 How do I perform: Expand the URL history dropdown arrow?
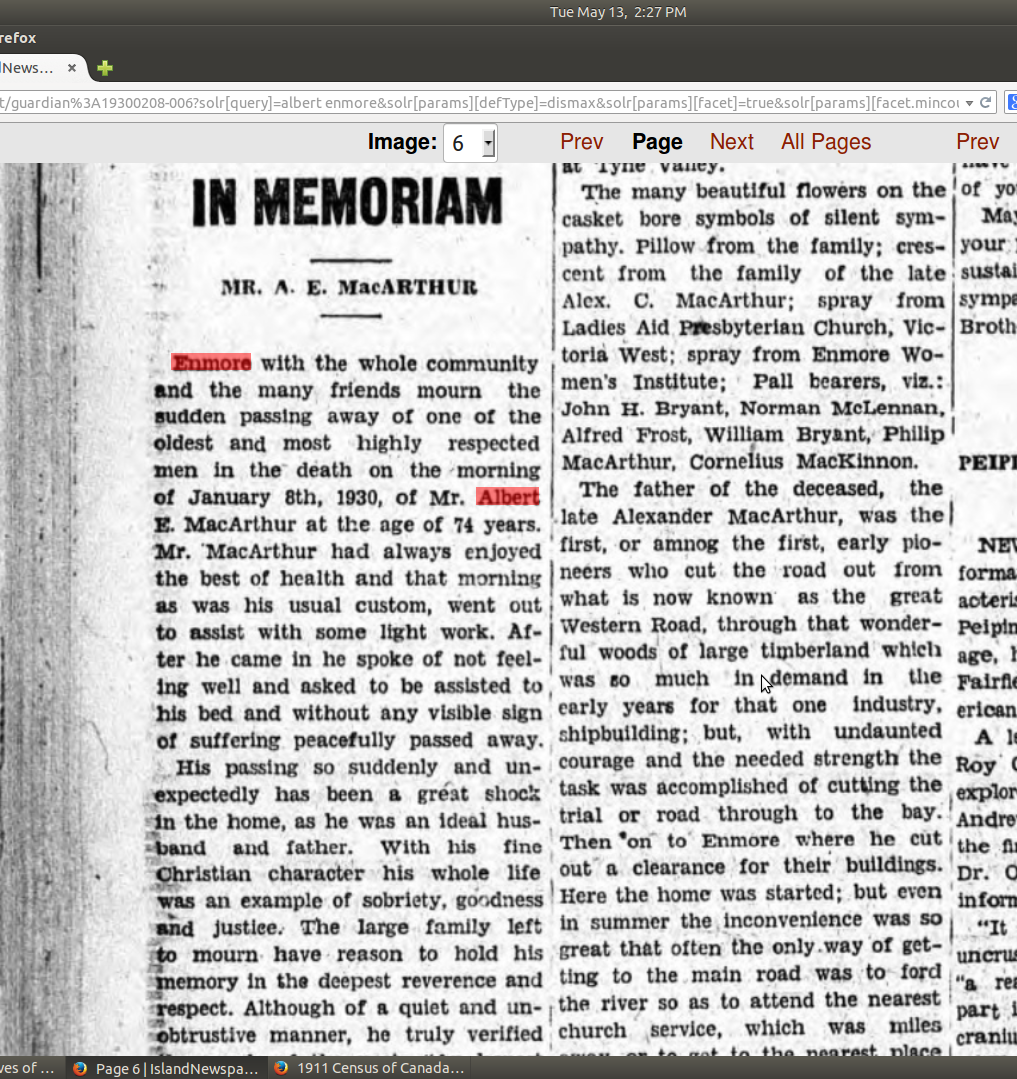point(969,102)
